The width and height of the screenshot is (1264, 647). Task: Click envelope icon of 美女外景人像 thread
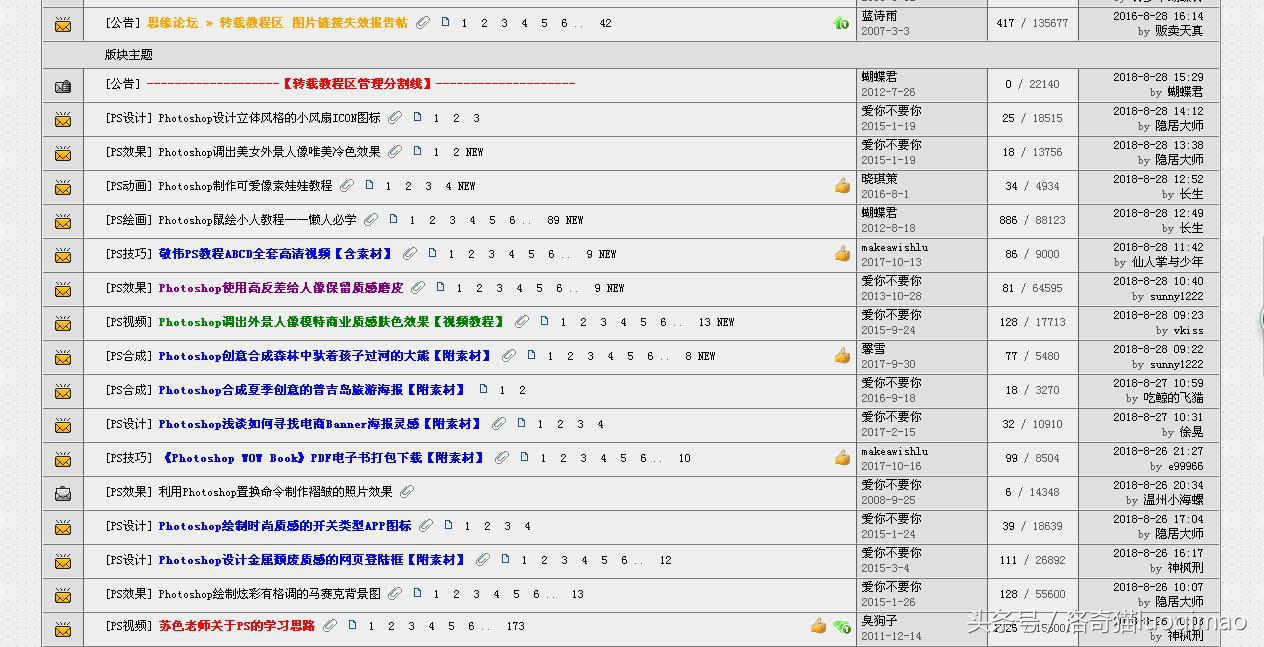pyautogui.click(x=63, y=154)
